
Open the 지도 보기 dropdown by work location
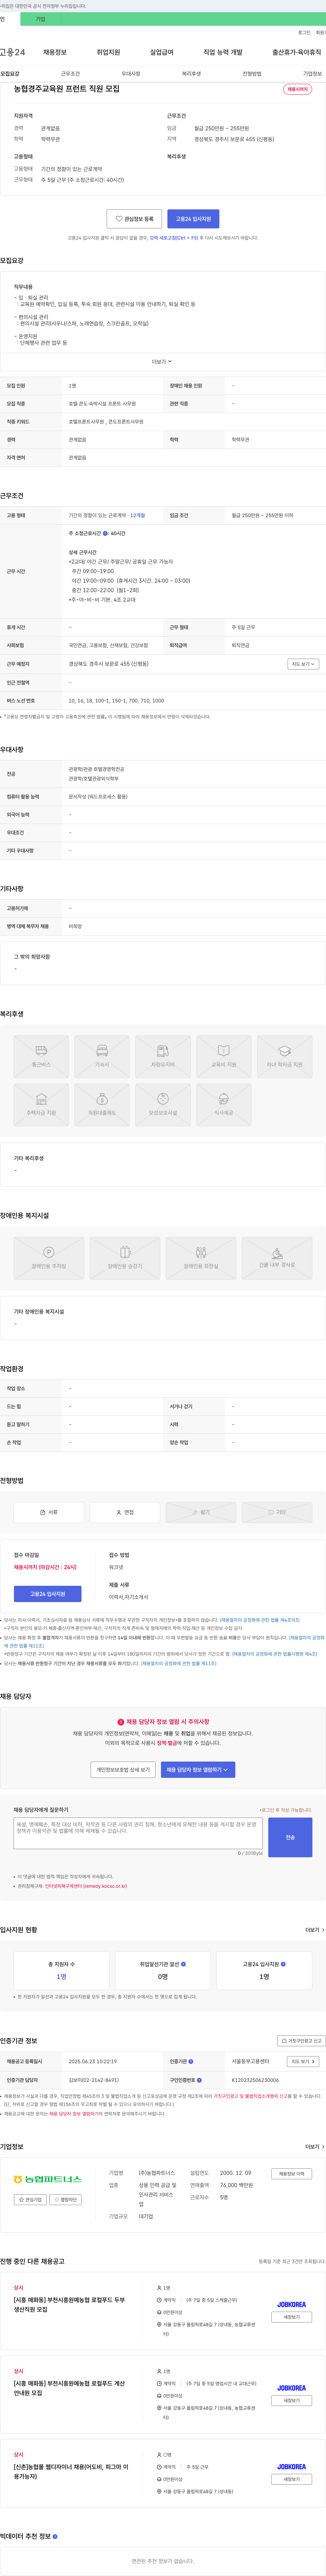point(303,664)
